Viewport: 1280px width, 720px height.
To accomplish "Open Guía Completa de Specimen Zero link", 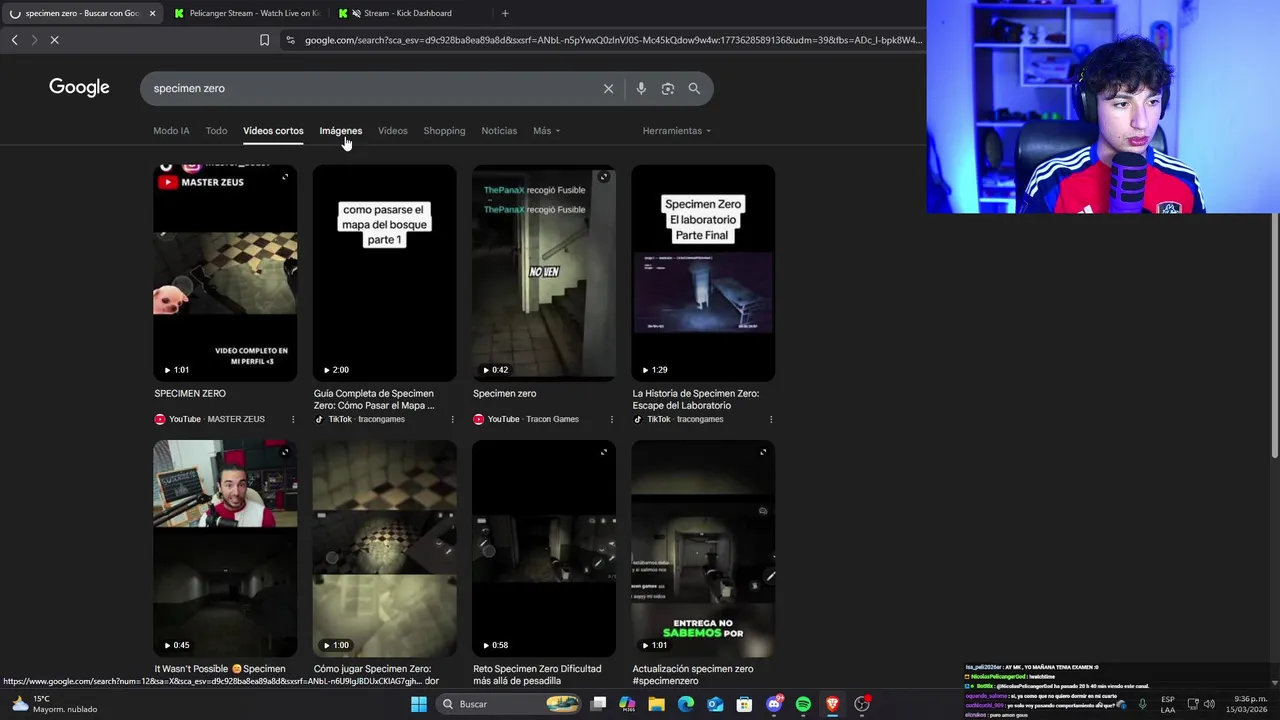I will click(374, 400).
